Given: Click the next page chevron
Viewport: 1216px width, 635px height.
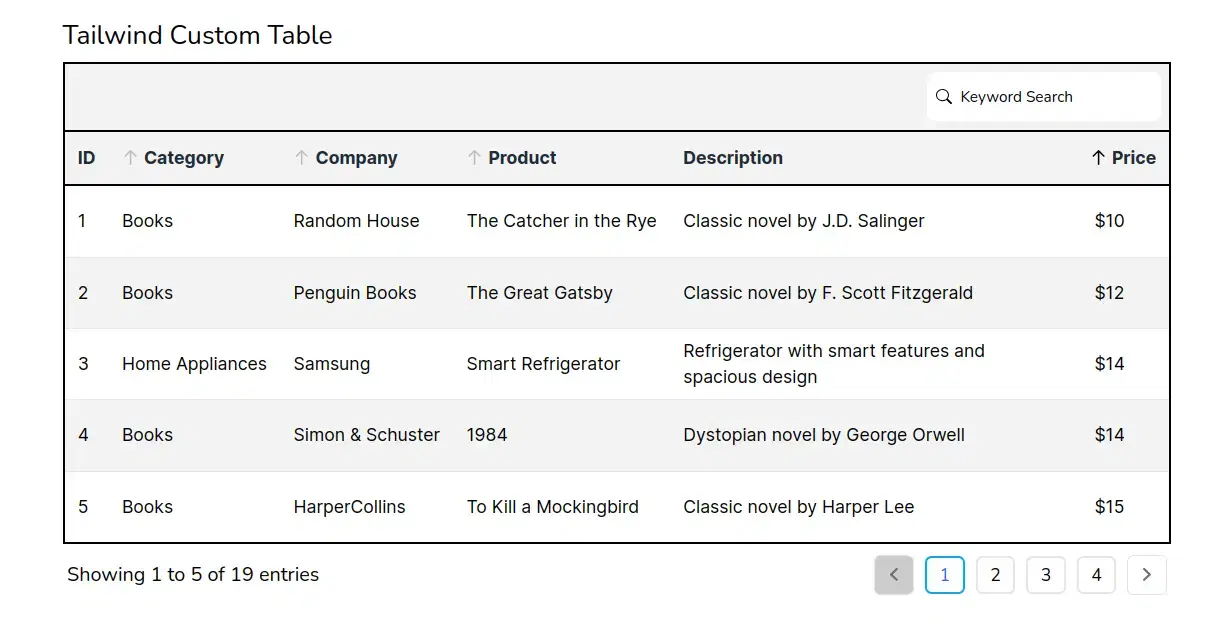Looking at the screenshot, I should (1146, 575).
